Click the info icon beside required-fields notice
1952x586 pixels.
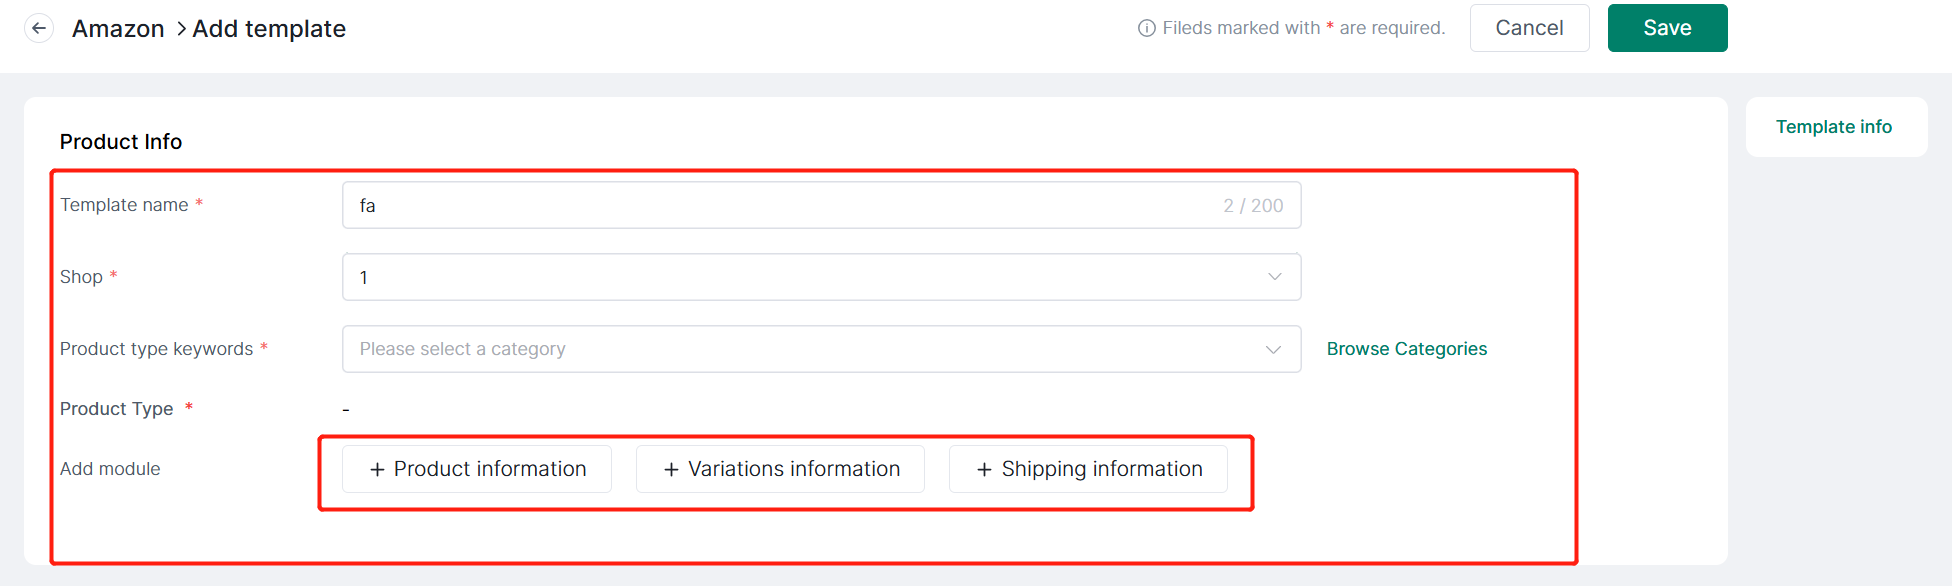pyautogui.click(x=1147, y=28)
